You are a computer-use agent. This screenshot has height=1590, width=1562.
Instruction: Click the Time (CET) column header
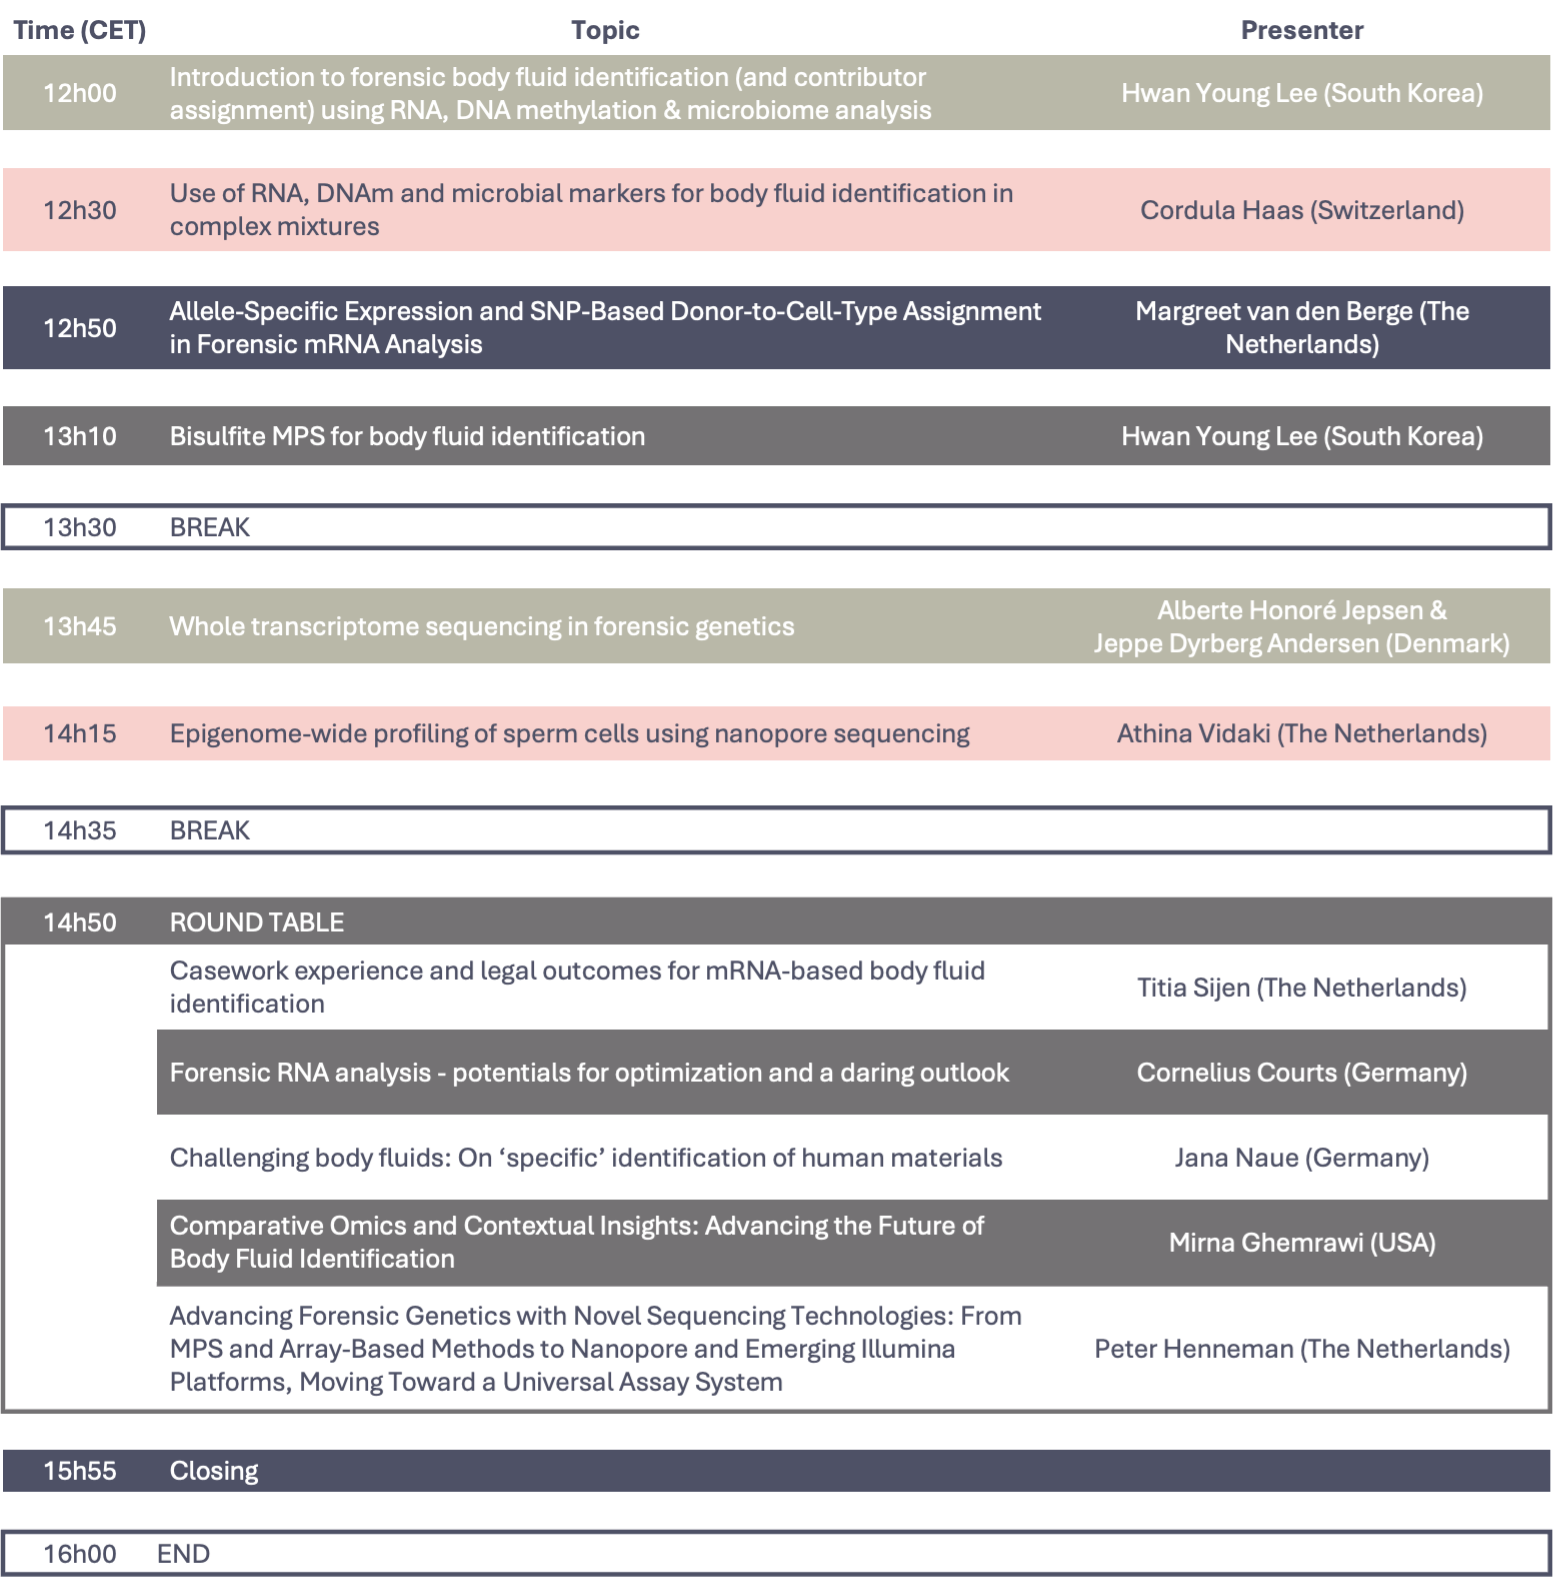pos(80,31)
